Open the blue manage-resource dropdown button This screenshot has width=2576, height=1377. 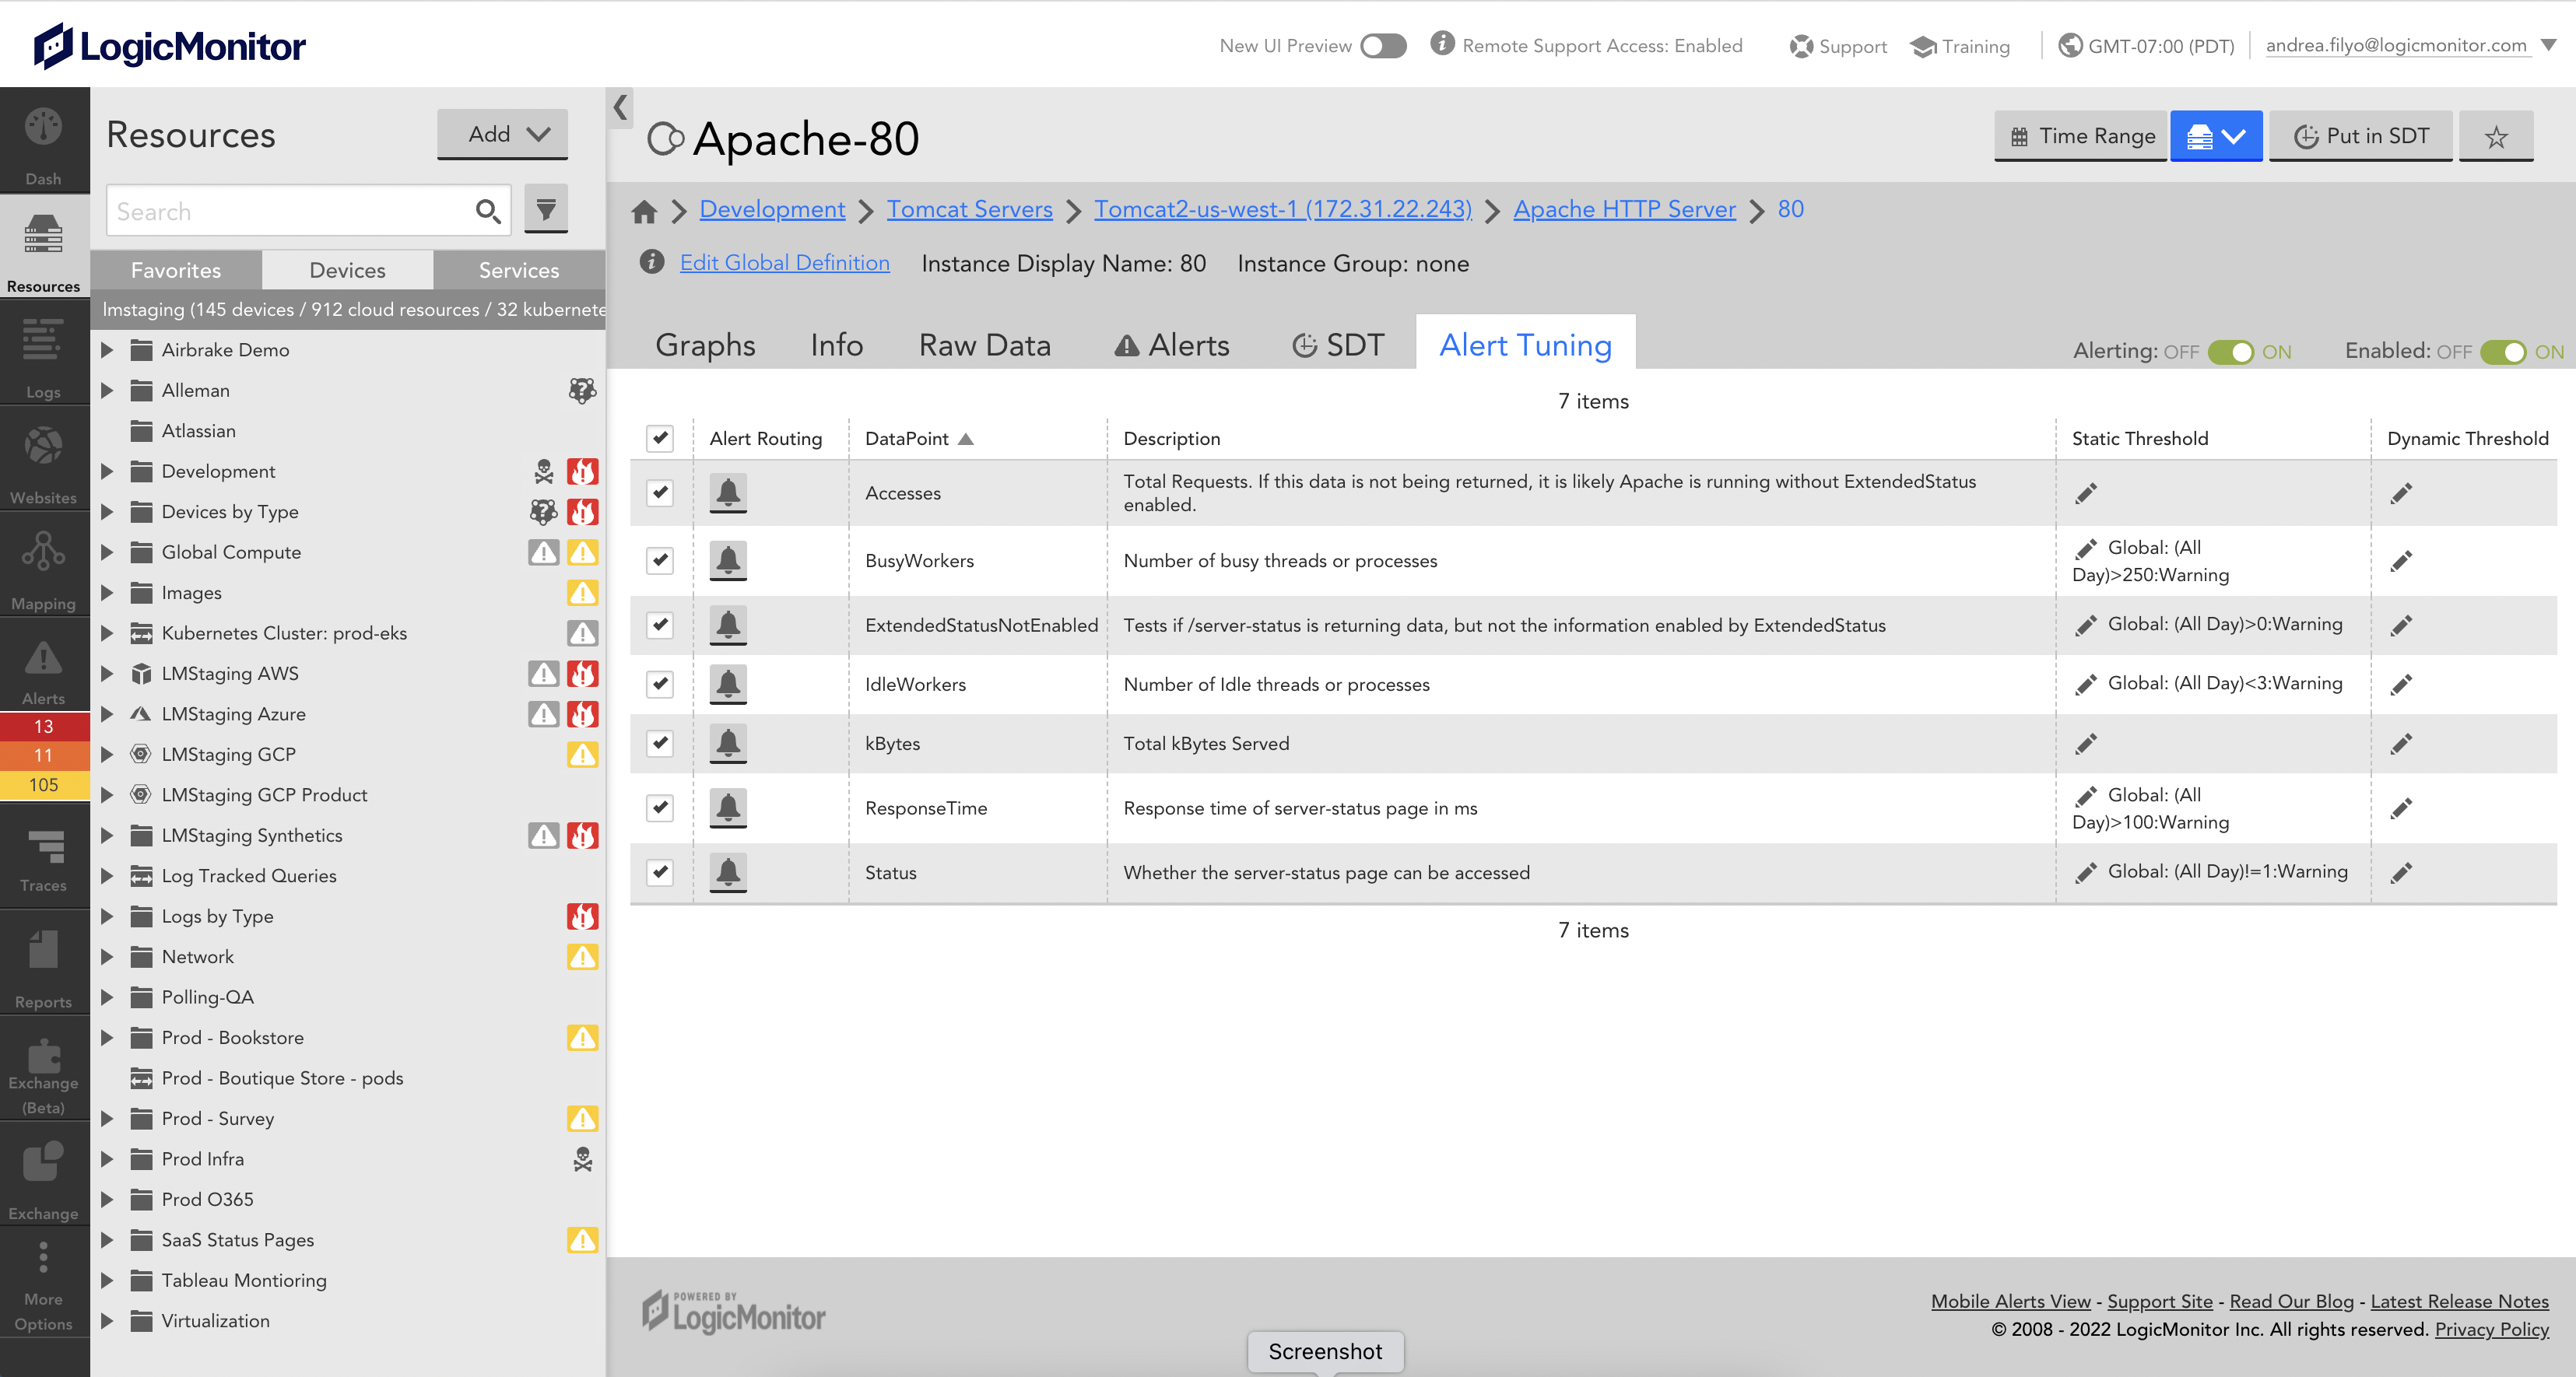[x=2215, y=136]
